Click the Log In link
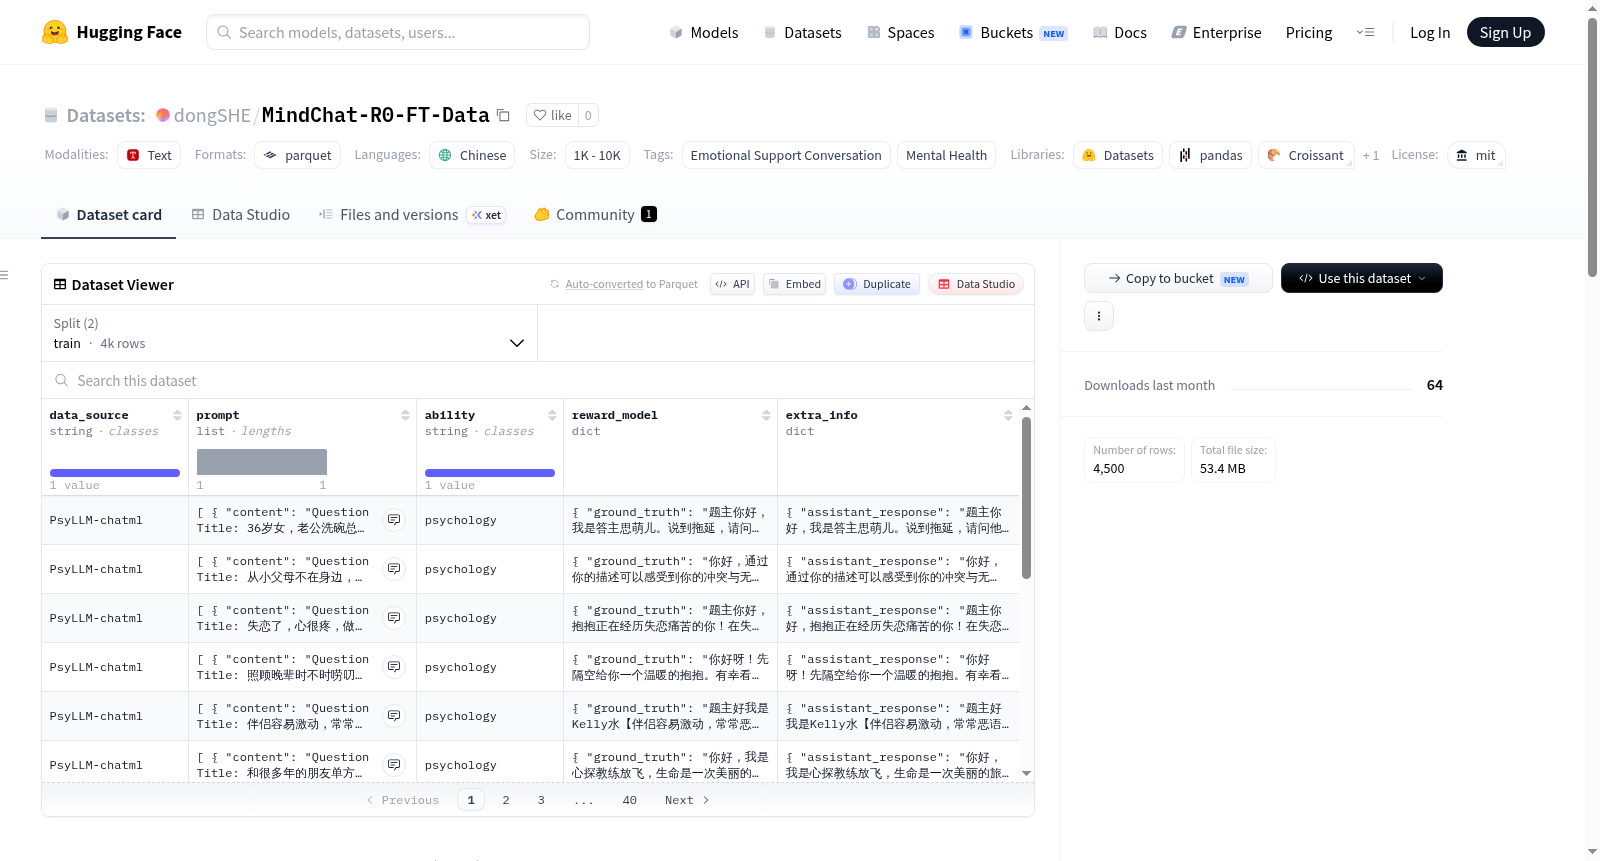 tap(1430, 32)
